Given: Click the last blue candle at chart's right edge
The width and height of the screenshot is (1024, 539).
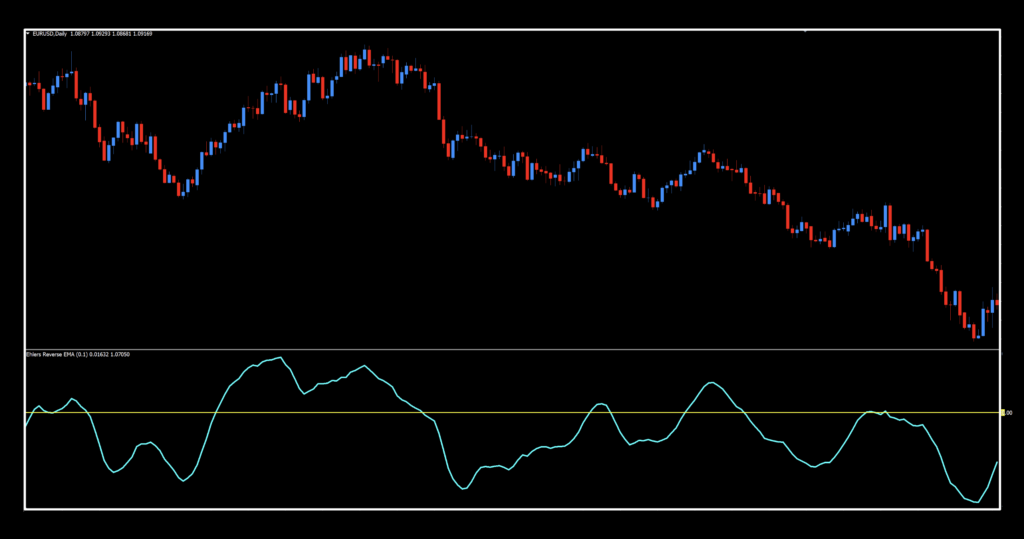Looking at the screenshot, I should pyautogui.click(x=992, y=303).
